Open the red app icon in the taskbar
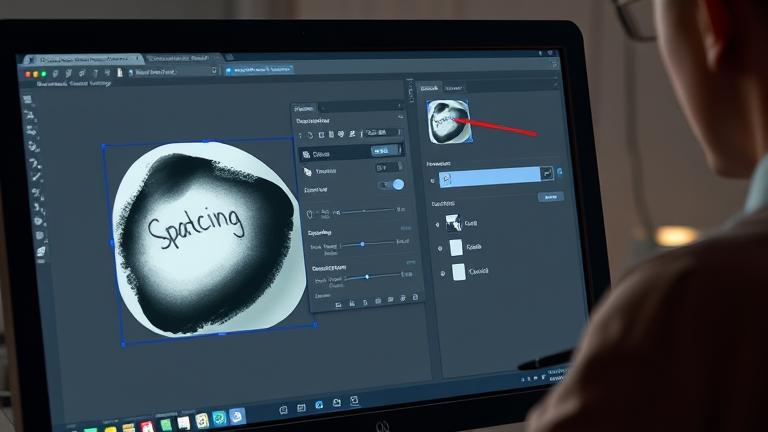The image size is (768, 432). [147, 426]
